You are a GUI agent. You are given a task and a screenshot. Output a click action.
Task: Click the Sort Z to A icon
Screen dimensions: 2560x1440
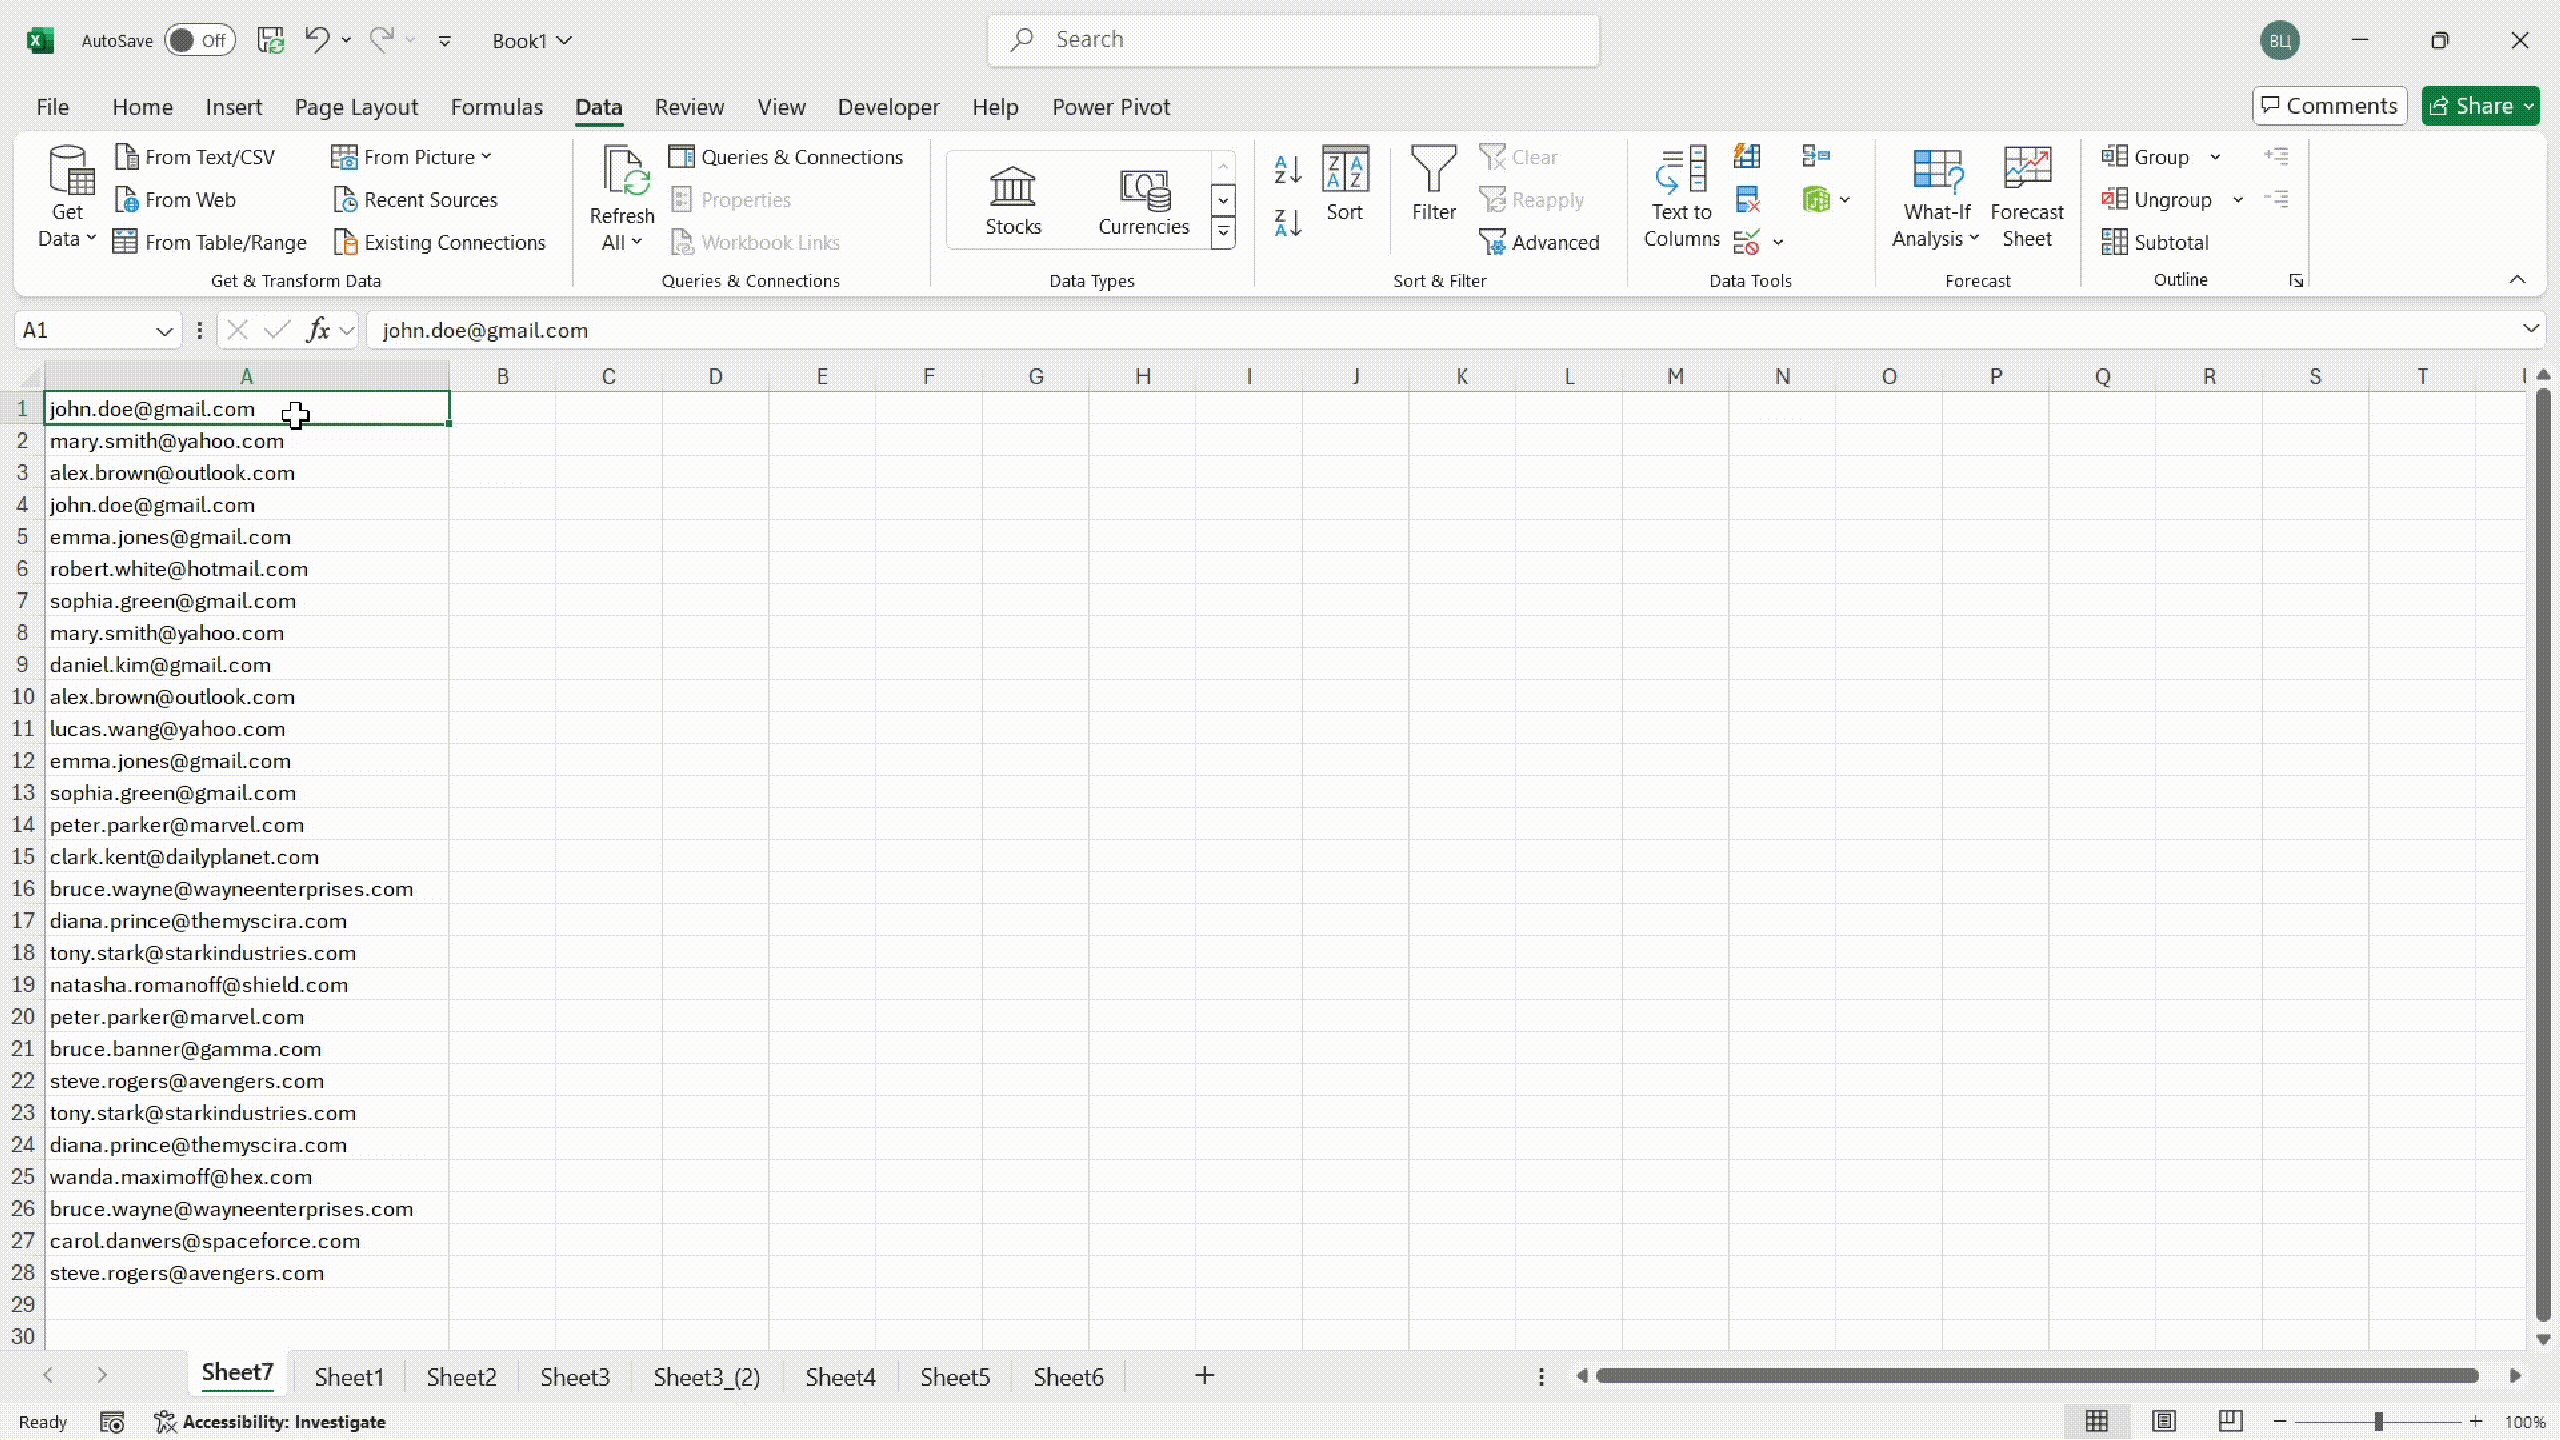click(1288, 222)
